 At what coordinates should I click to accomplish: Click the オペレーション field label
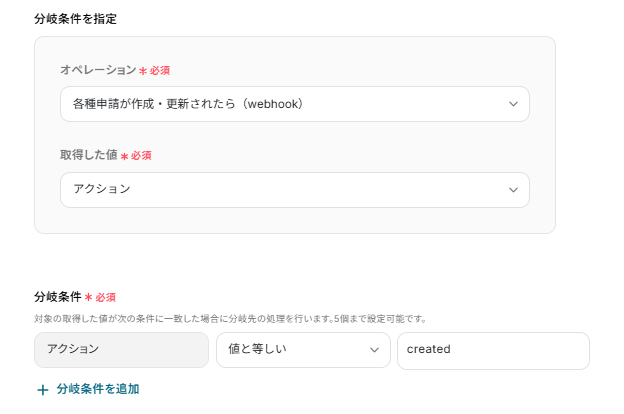point(97,70)
